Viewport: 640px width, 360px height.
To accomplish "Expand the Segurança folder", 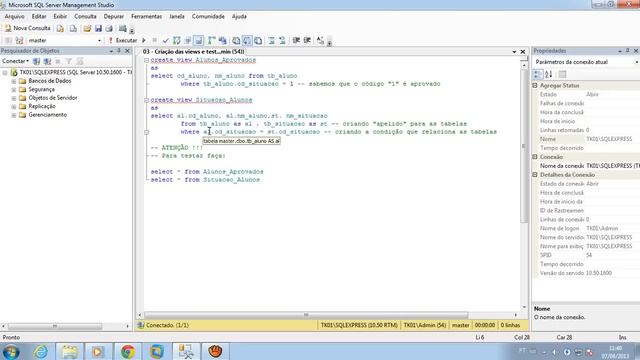I will [x=13, y=89].
